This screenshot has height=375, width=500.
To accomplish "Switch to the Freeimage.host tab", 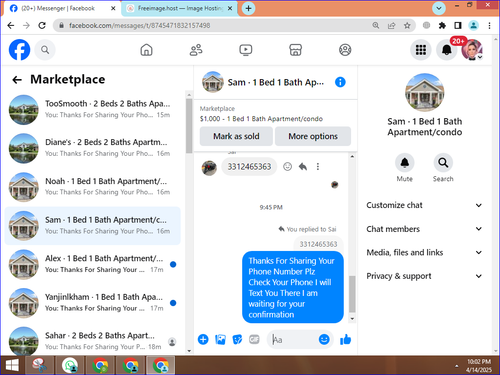I will coord(179,8).
